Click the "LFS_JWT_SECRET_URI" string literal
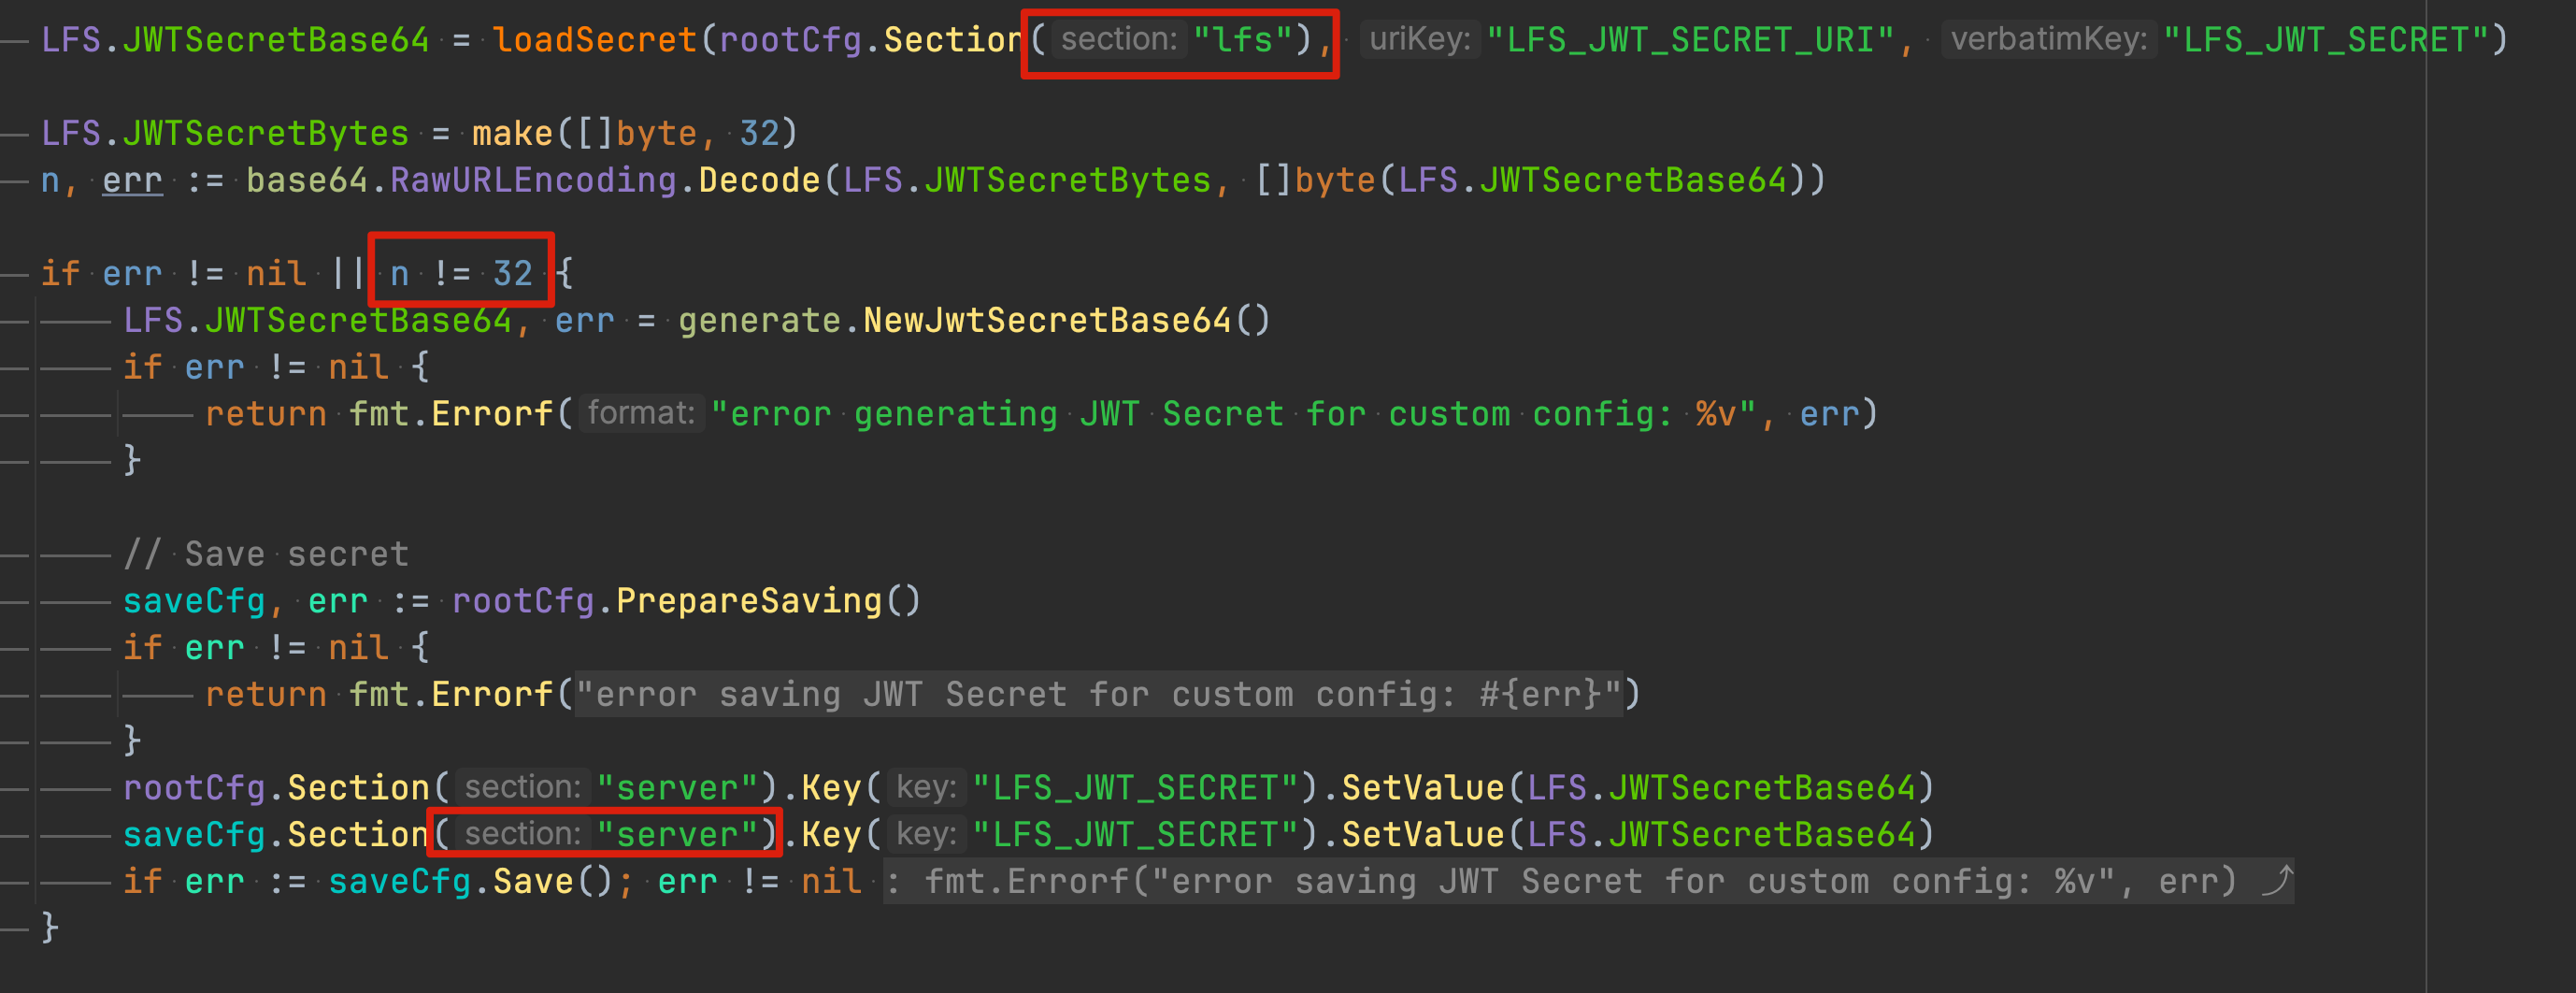 click(x=1690, y=40)
